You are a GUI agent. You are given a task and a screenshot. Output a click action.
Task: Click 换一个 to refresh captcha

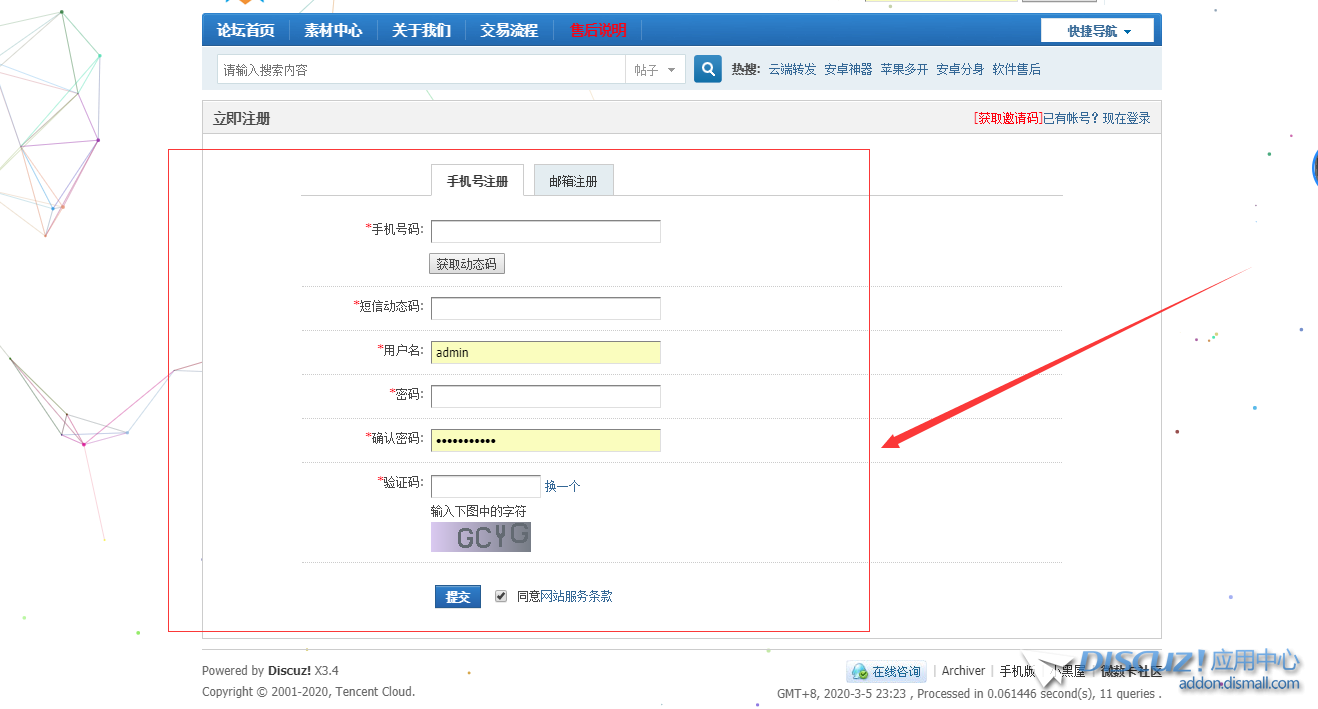tap(562, 486)
